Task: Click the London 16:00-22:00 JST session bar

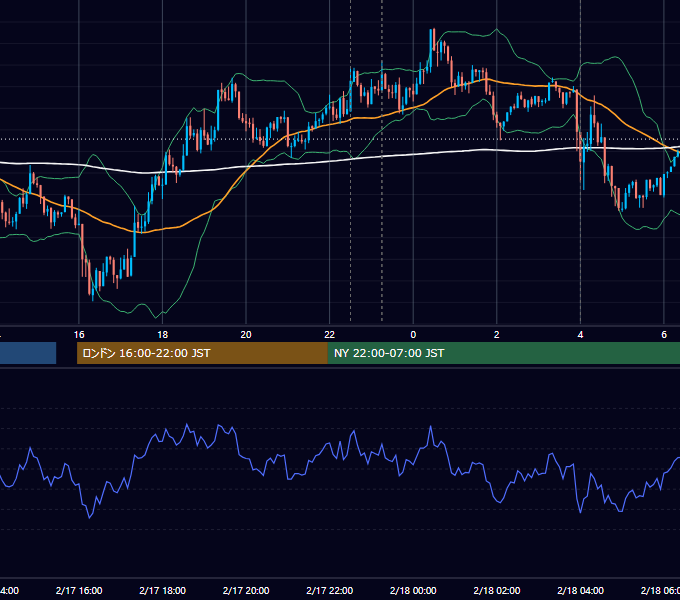Action: 202,353
